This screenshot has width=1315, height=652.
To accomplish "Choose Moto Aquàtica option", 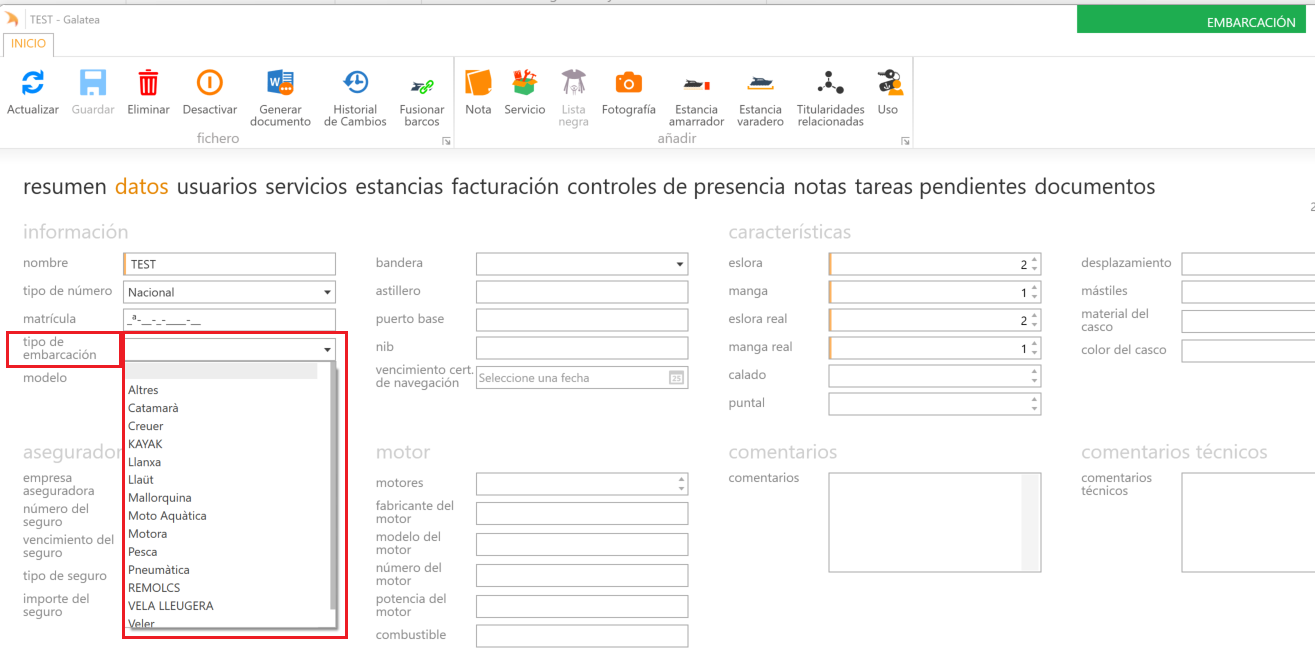I will point(167,516).
